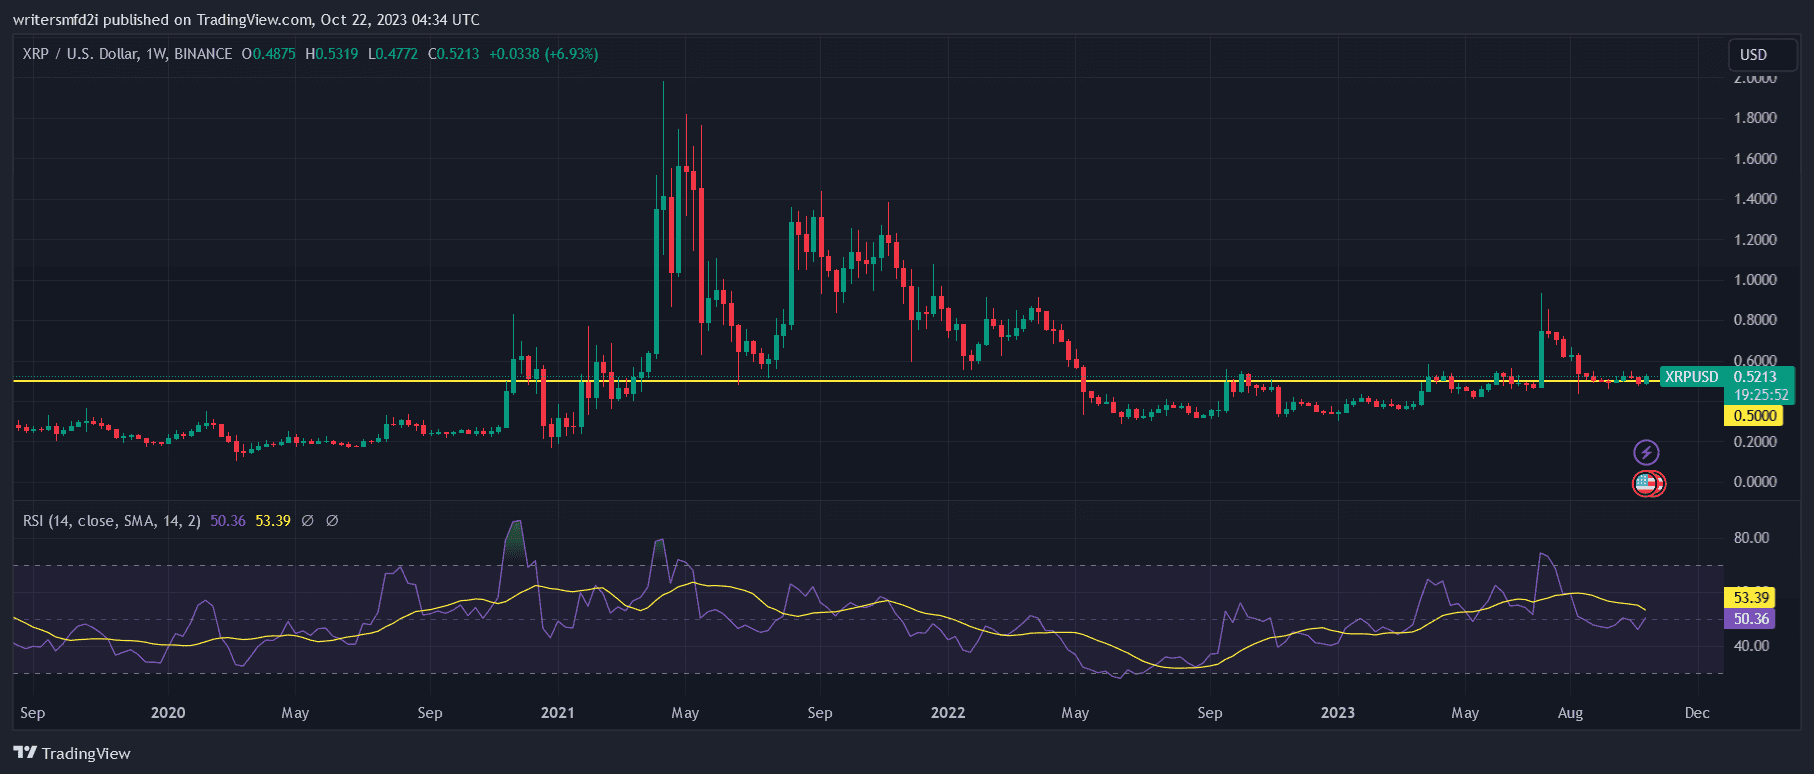Viewport: 1814px width, 774px height.
Task: Click the US flag economic event icon
Action: click(1645, 484)
